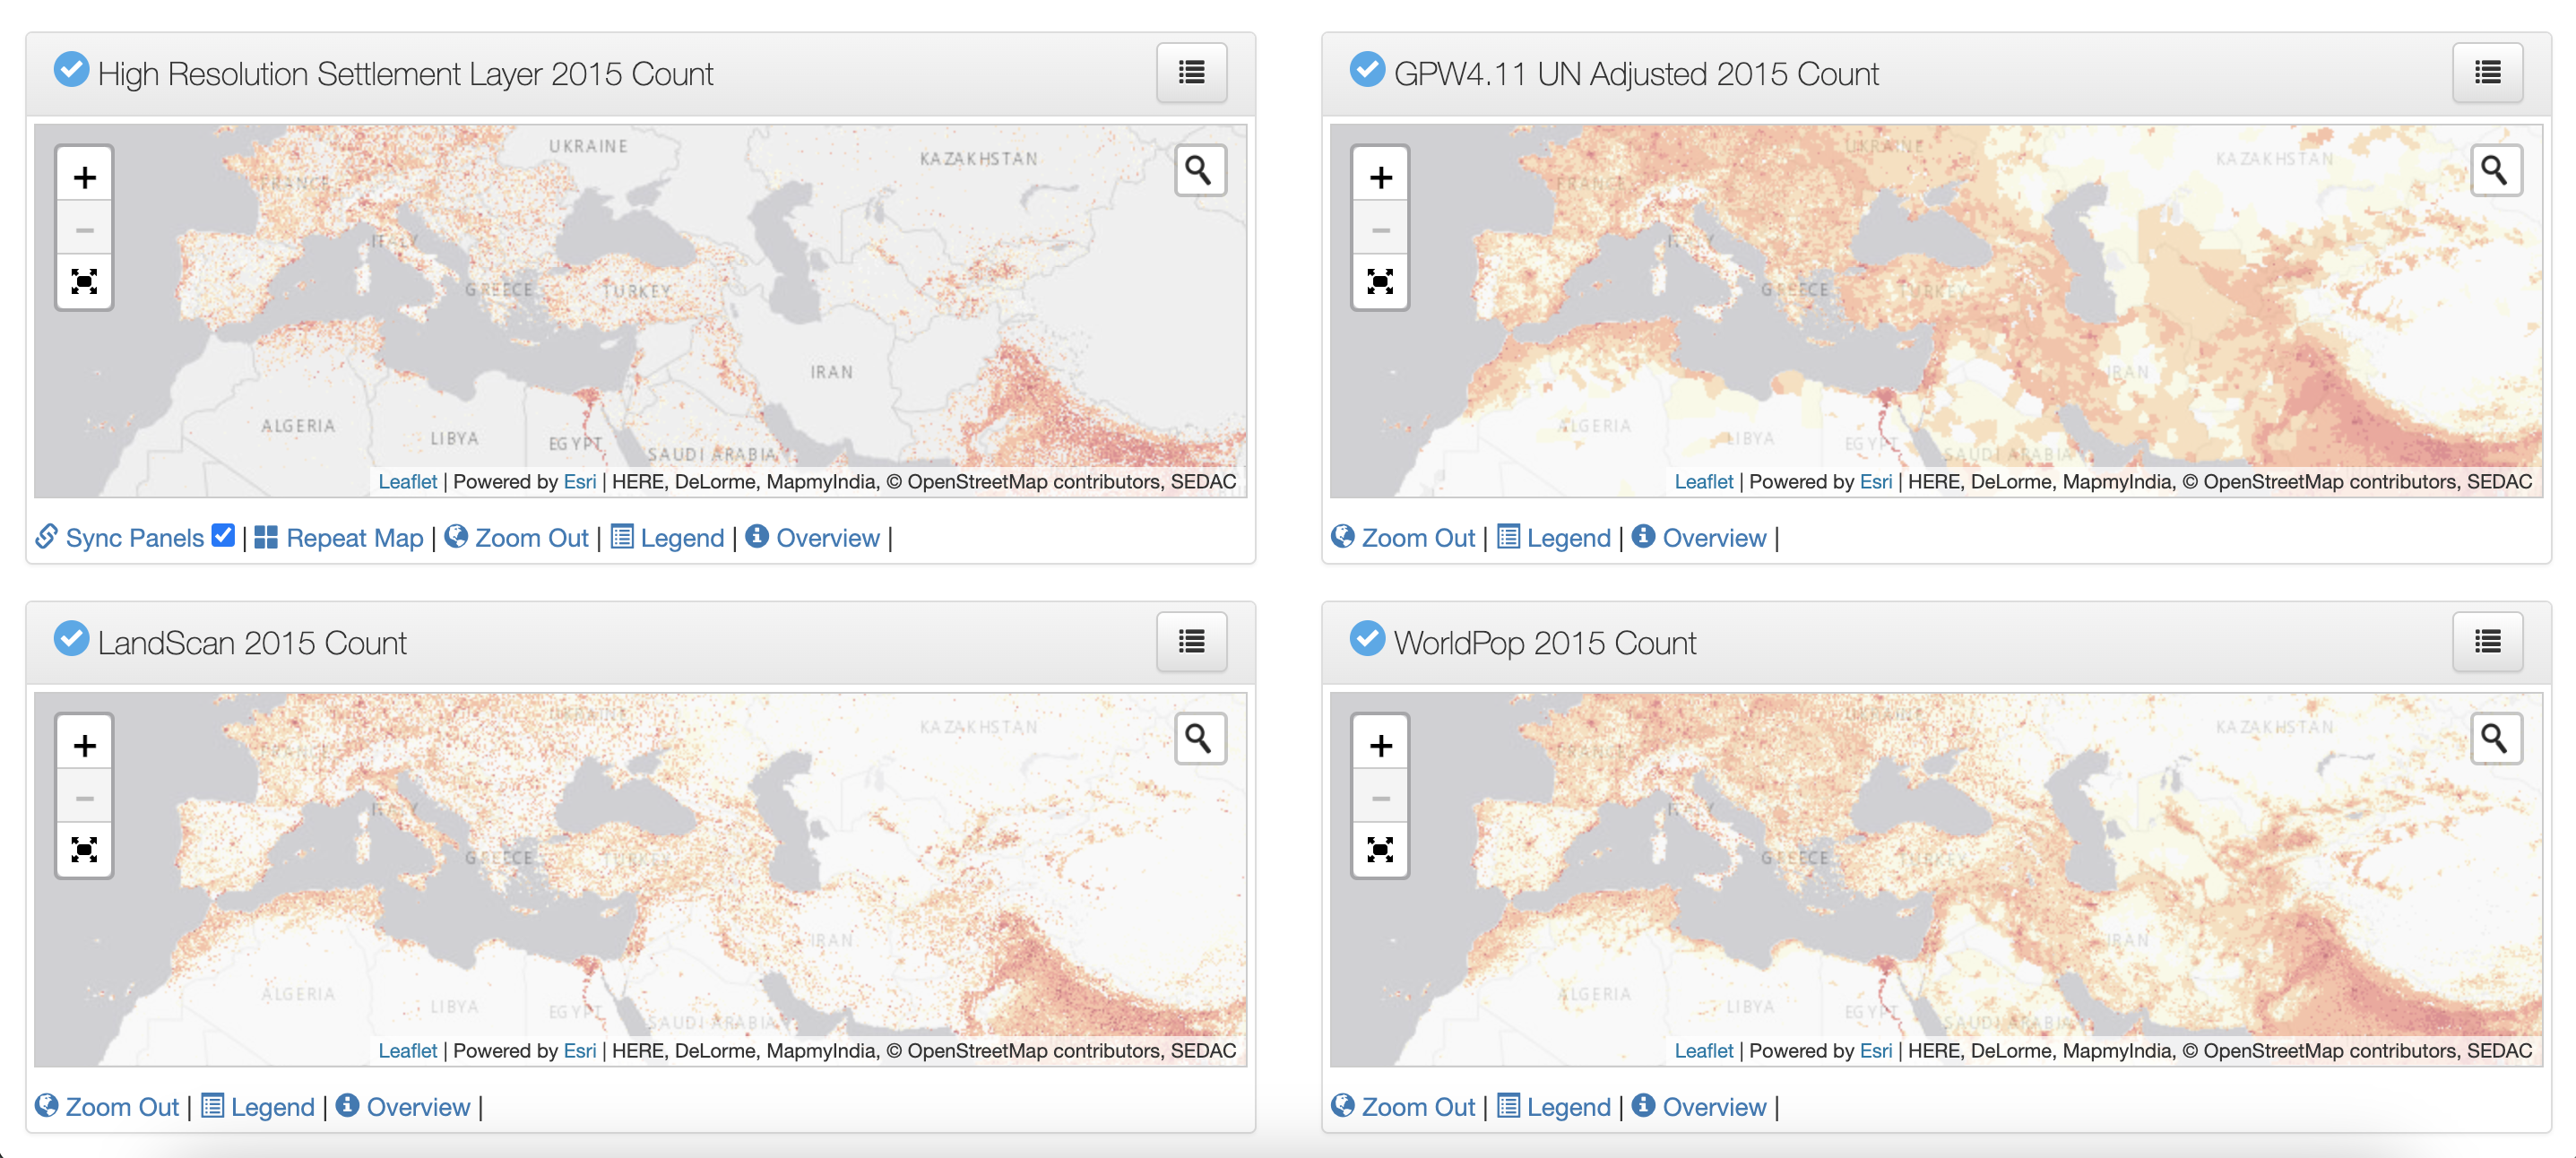Screen dimensions: 2576x1158
Task: Open Overview link under GPW4.11 map
Action: pos(1713,538)
